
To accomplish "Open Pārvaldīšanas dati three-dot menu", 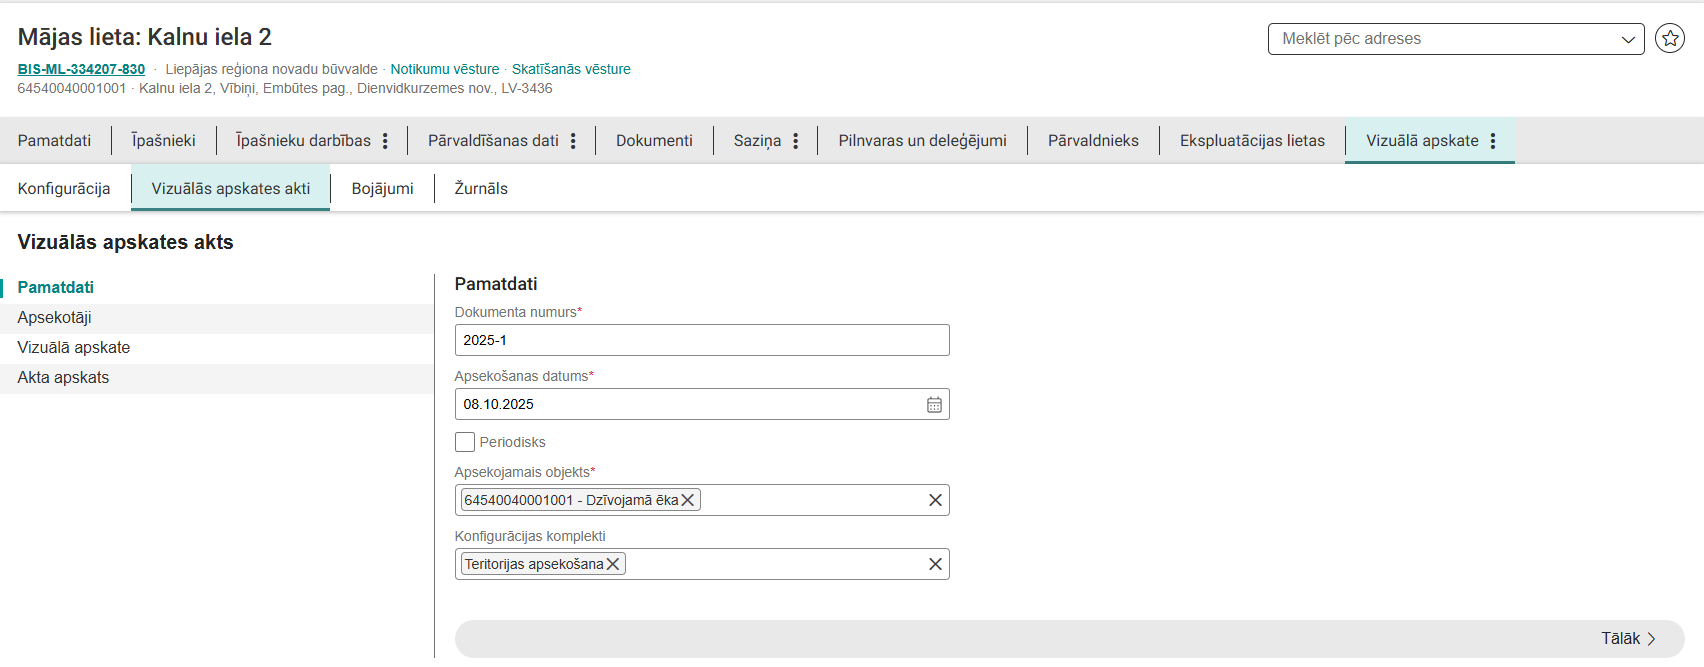I will (573, 141).
